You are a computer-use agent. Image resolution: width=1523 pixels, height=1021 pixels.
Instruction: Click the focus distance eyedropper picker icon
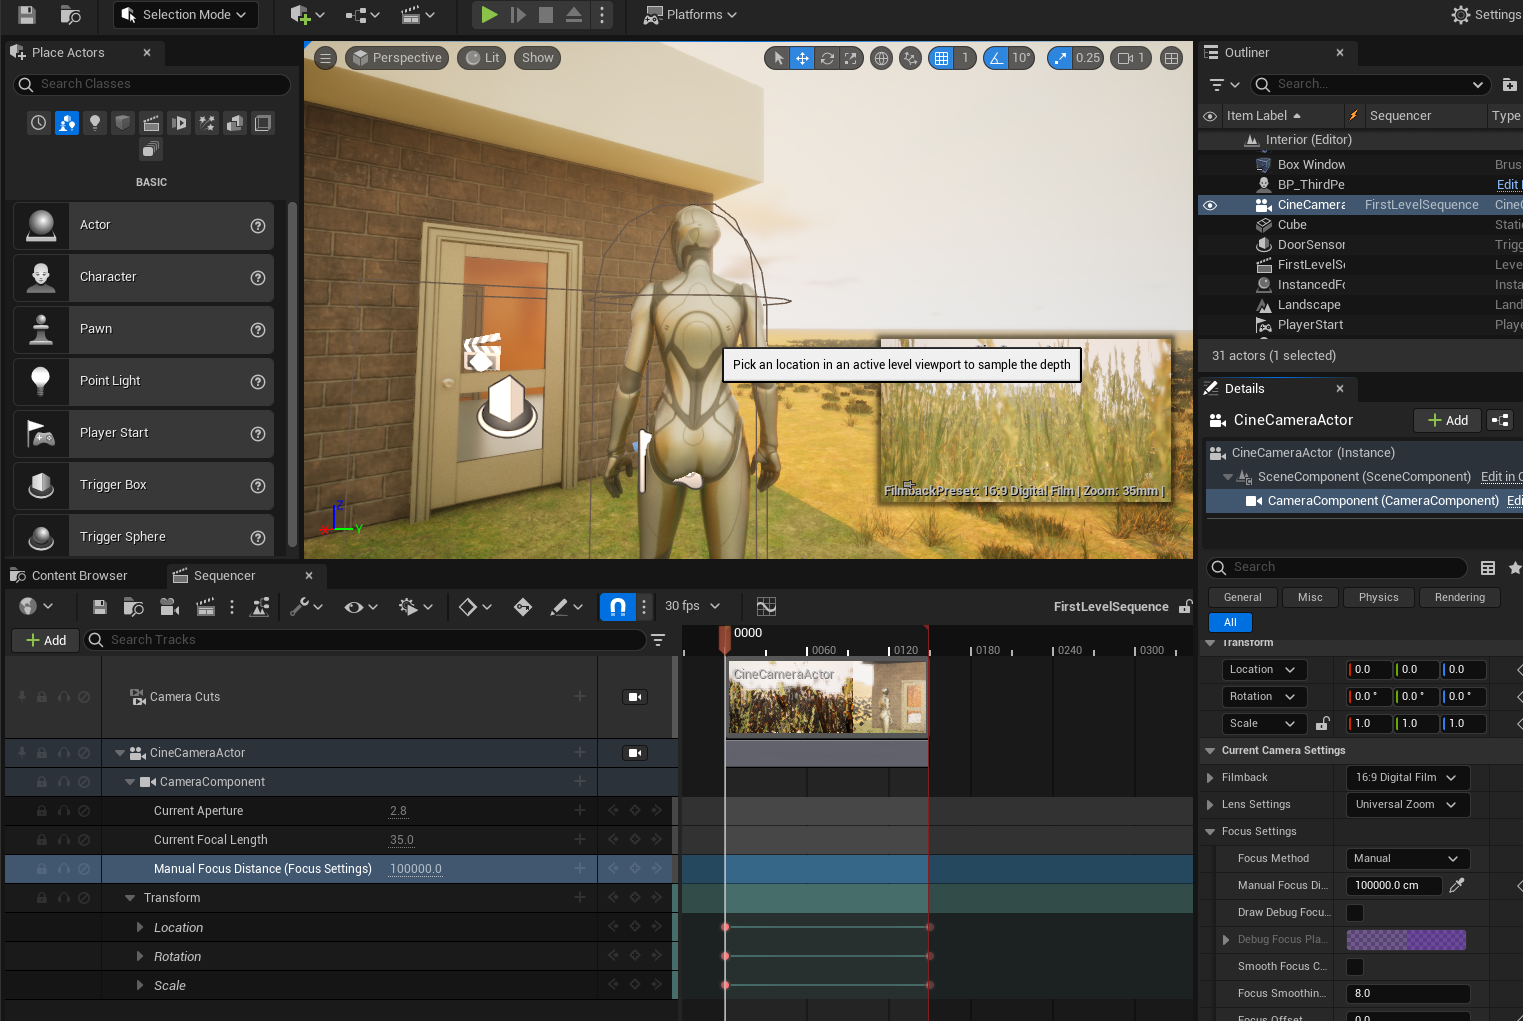pyautogui.click(x=1458, y=886)
